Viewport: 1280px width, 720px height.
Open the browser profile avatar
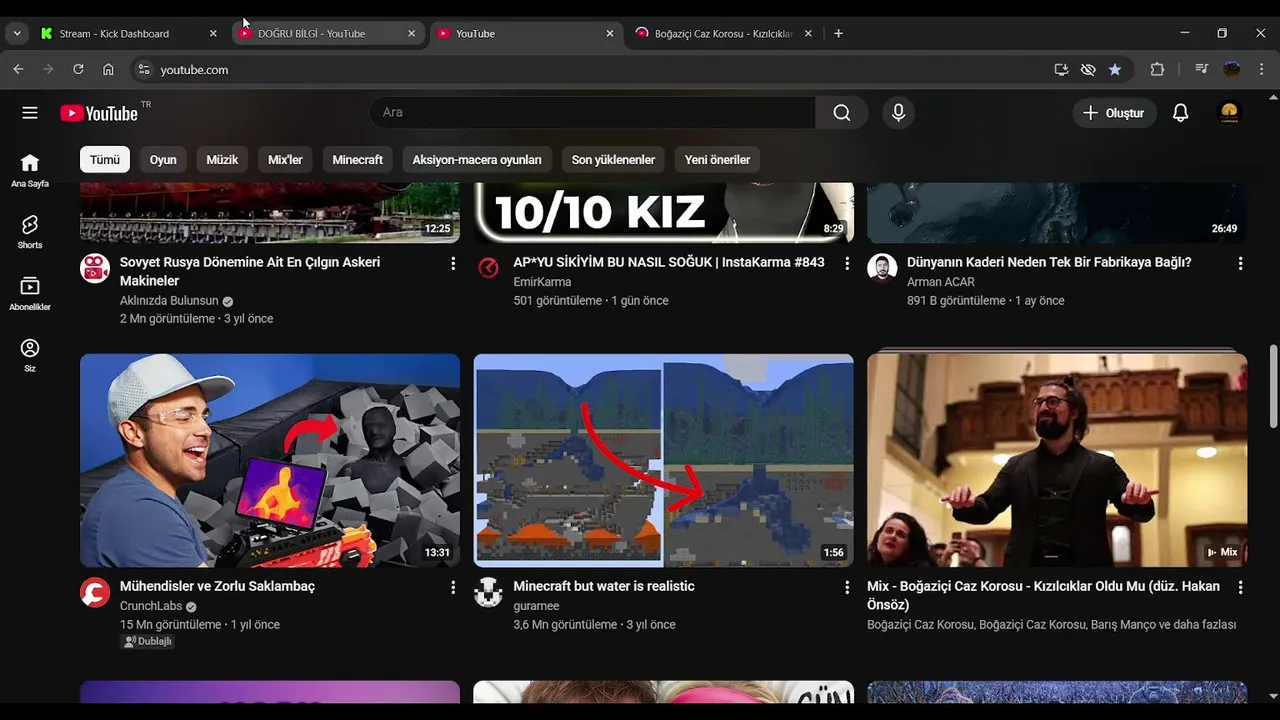click(x=1232, y=69)
